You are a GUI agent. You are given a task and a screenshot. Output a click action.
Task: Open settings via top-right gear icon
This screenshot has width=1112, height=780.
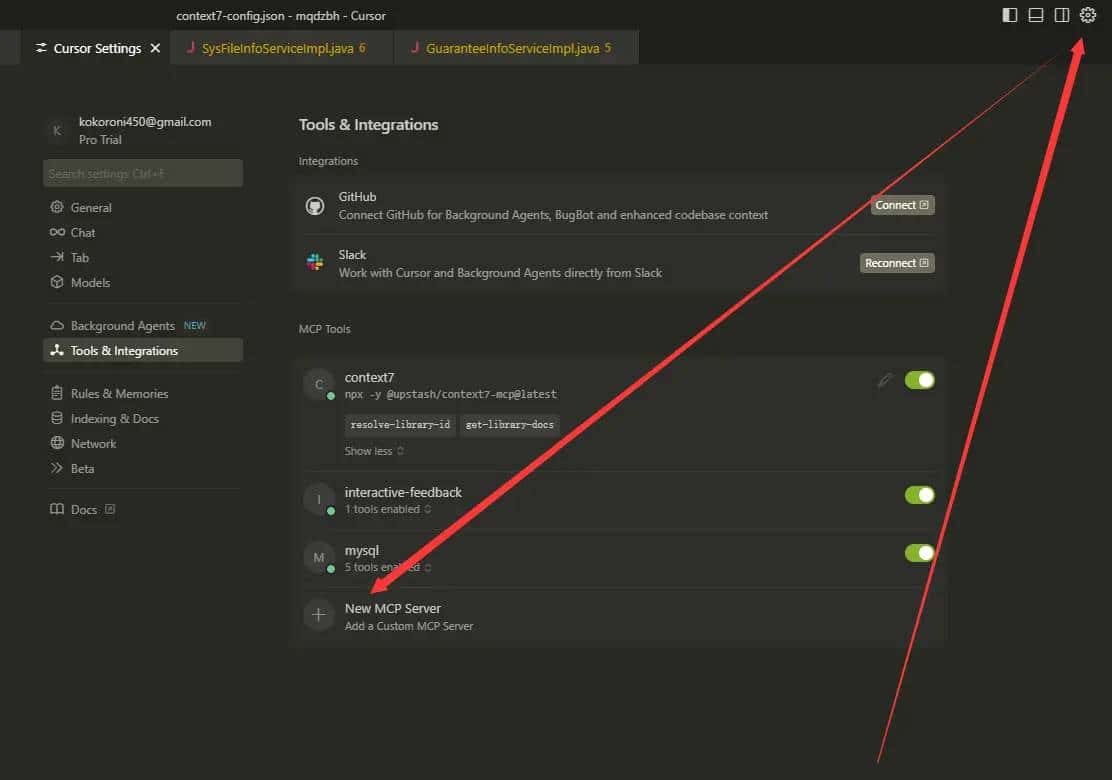coord(1088,15)
